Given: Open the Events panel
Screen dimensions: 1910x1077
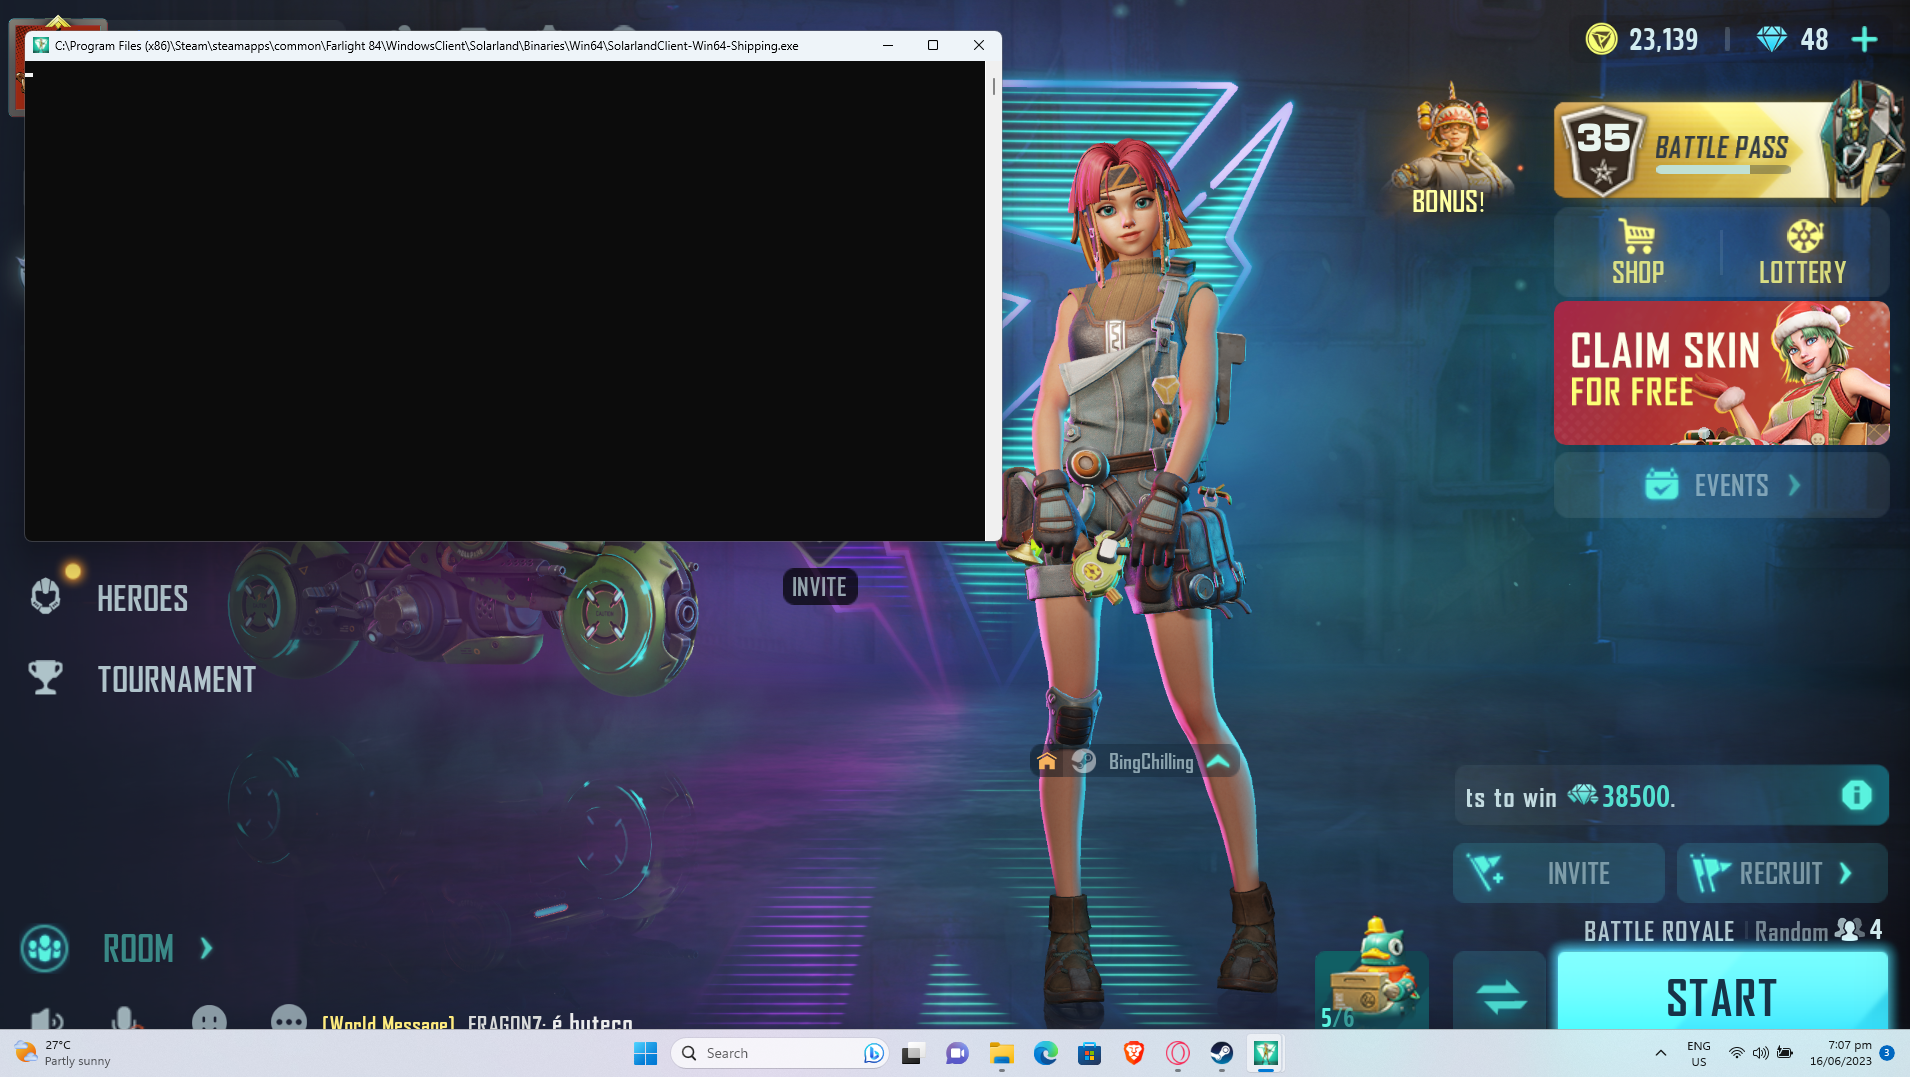Looking at the screenshot, I should [1722, 485].
